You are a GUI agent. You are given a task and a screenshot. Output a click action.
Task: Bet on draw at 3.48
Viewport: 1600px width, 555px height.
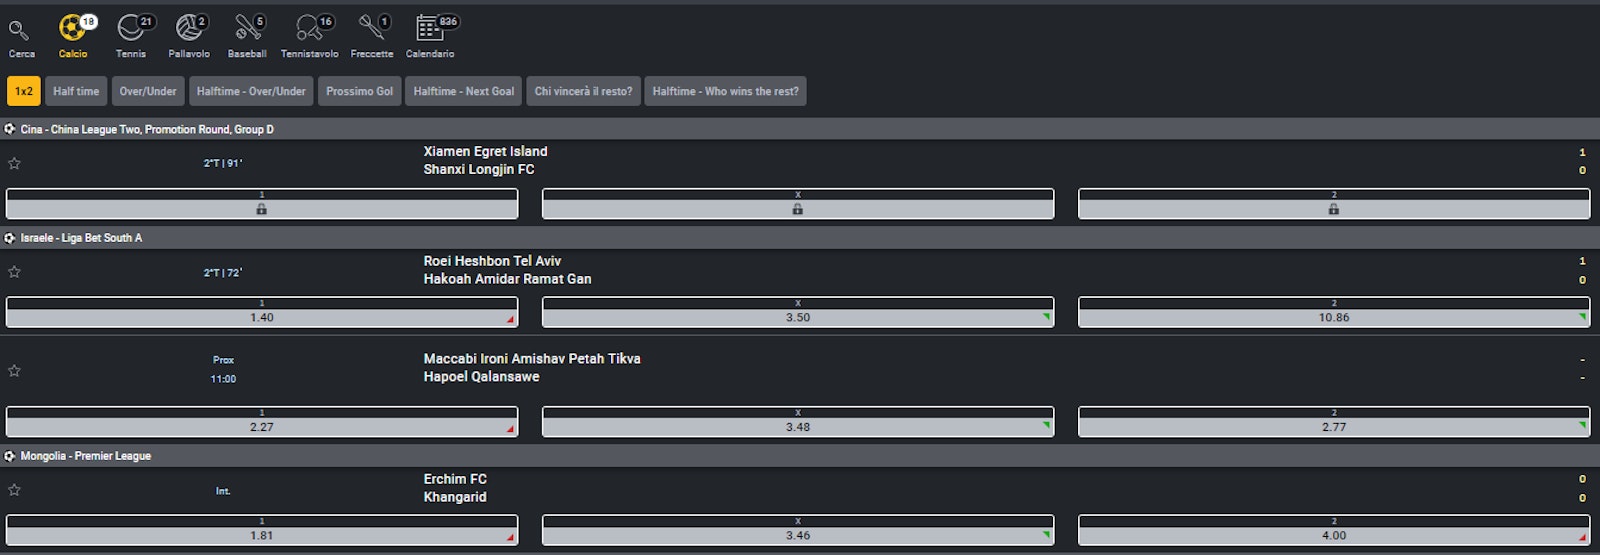click(x=798, y=422)
